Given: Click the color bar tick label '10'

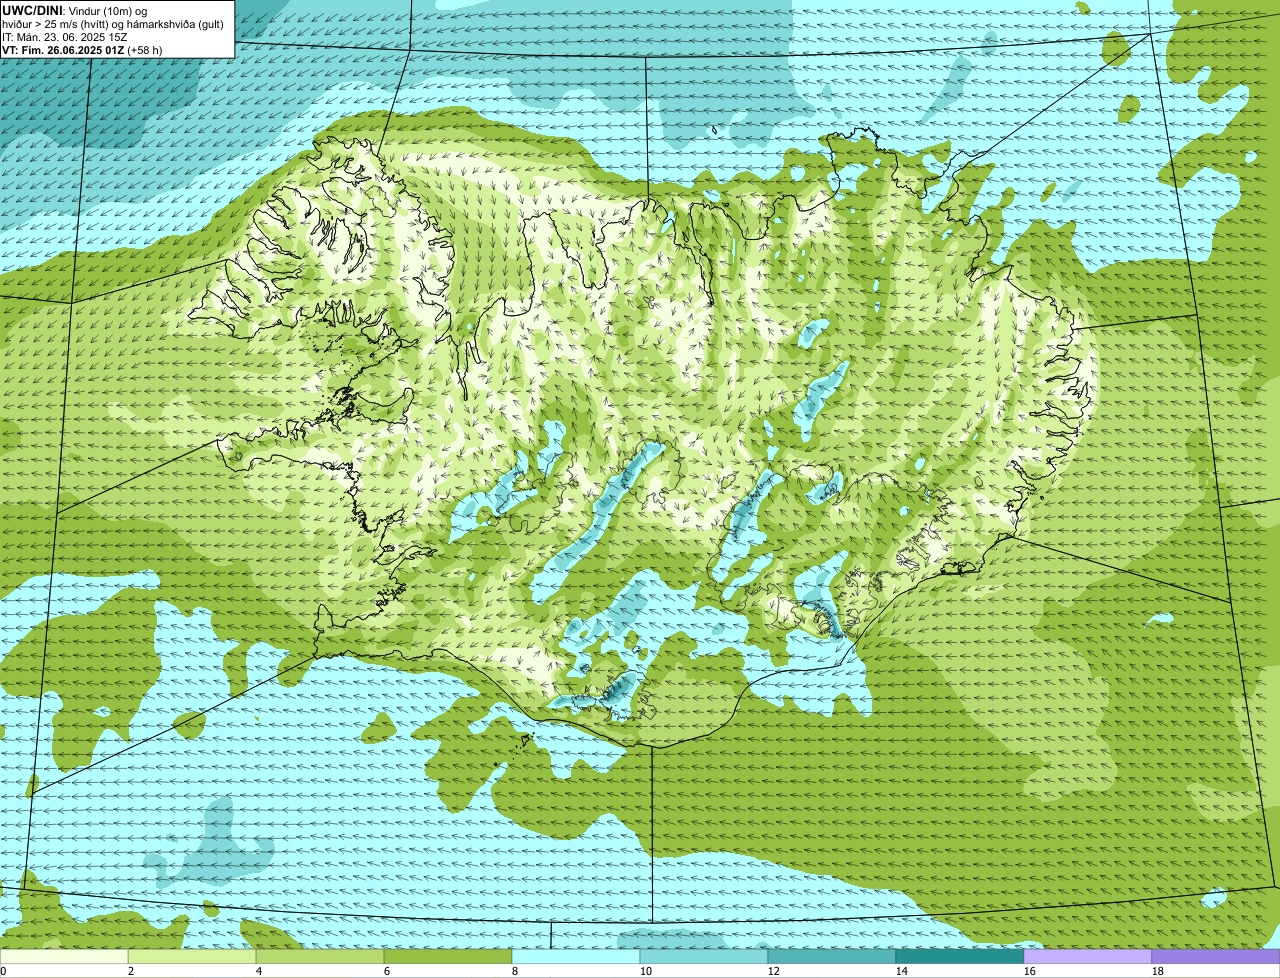Looking at the screenshot, I should click(x=646, y=971).
